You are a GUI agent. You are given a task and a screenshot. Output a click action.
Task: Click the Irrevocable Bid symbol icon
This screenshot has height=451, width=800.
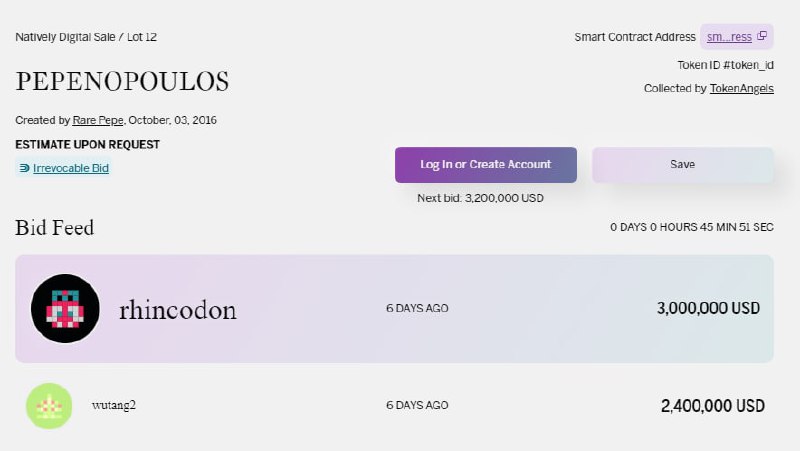click(x=24, y=168)
